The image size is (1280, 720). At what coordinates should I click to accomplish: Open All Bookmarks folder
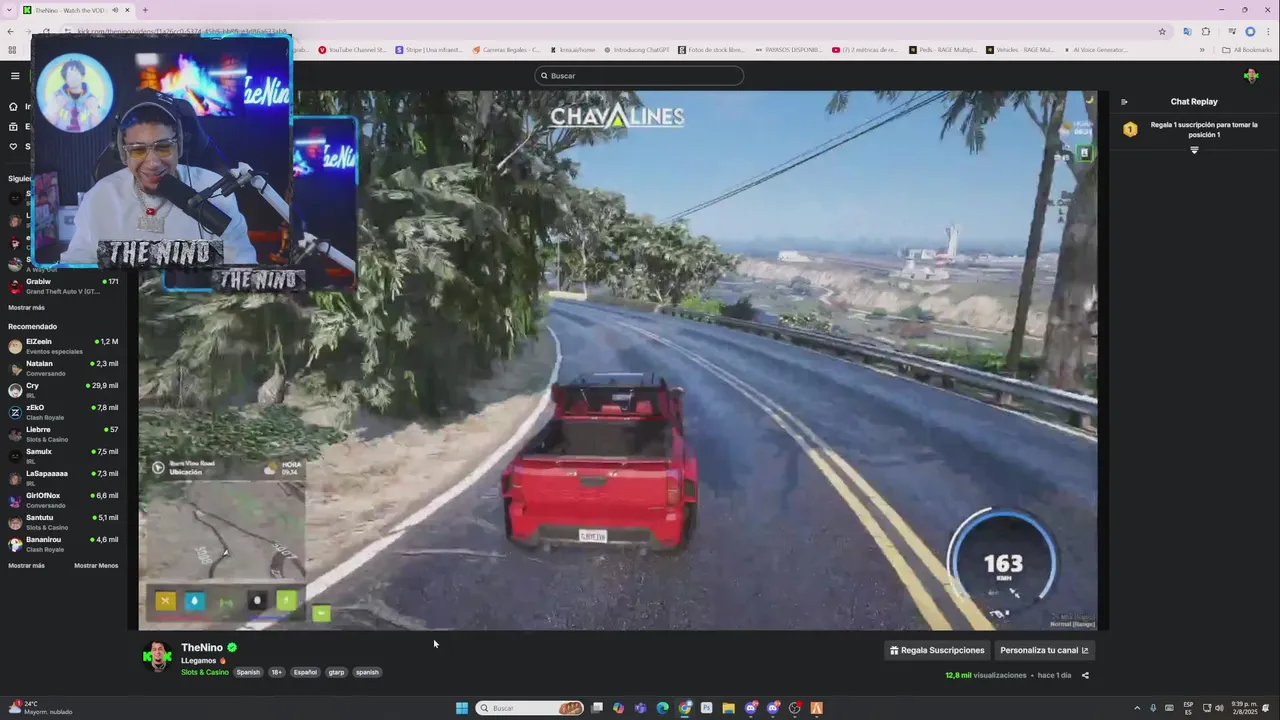pyautogui.click(x=1246, y=49)
